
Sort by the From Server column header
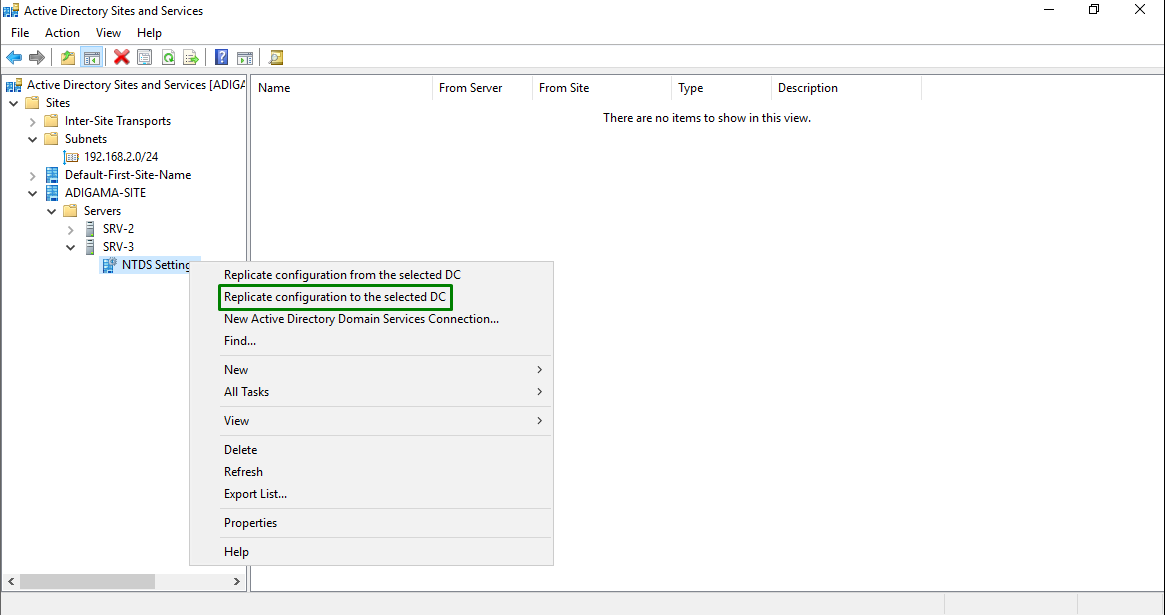[482, 88]
